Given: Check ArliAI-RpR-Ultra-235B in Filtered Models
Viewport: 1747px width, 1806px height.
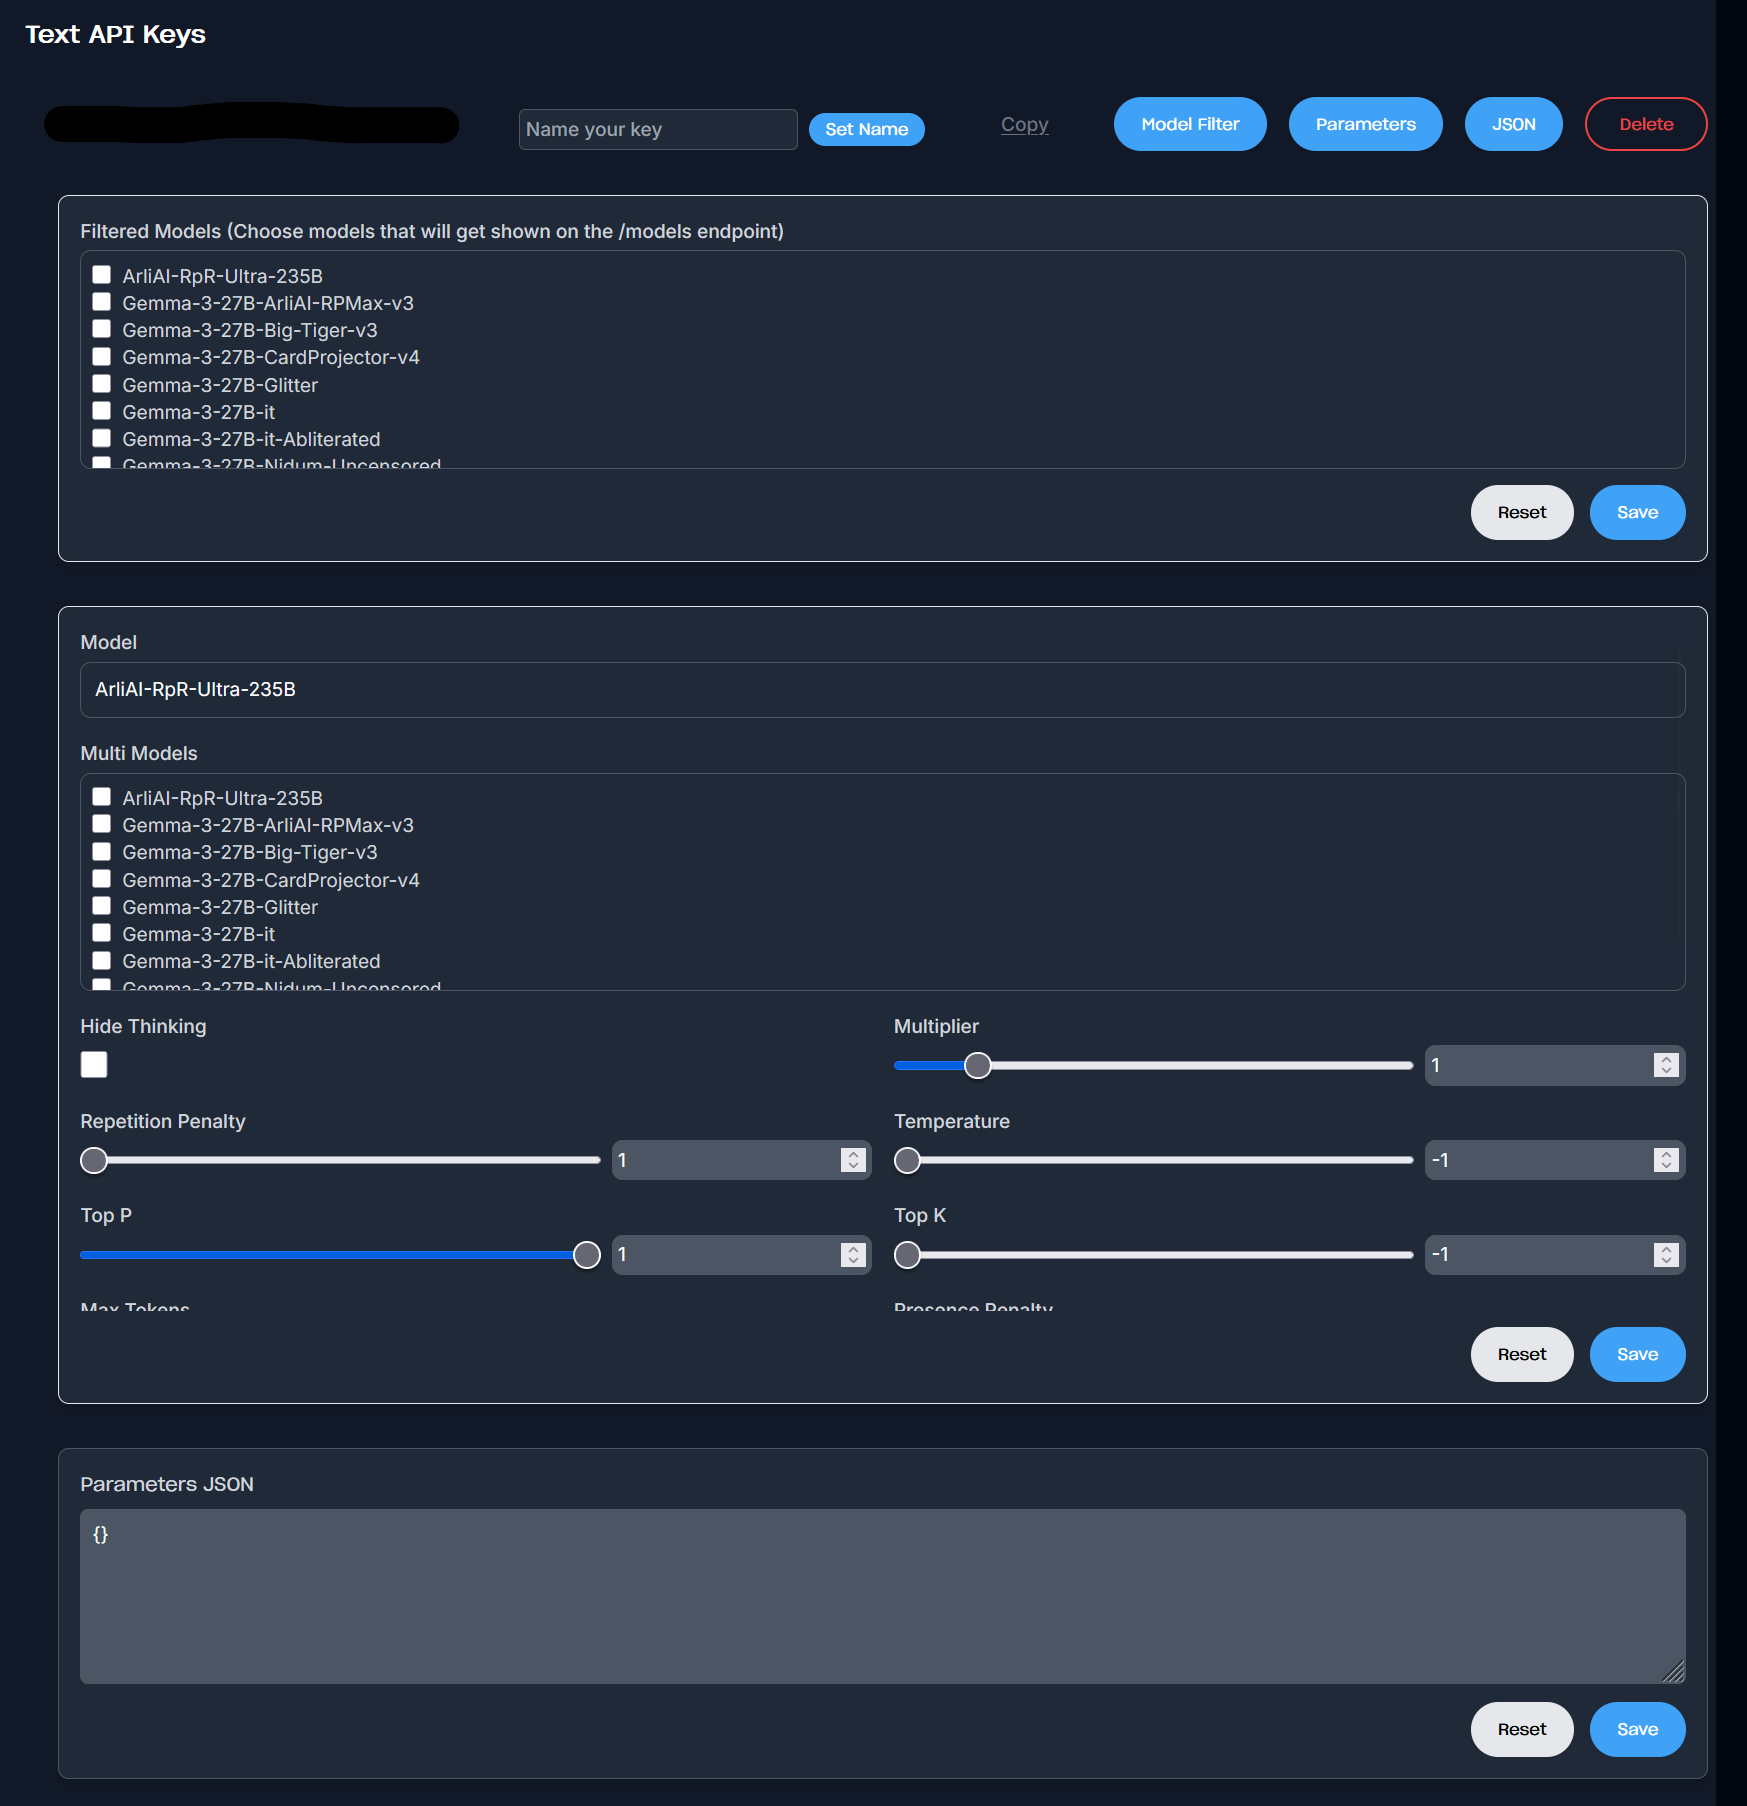Looking at the screenshot, I should coord(102,274).
